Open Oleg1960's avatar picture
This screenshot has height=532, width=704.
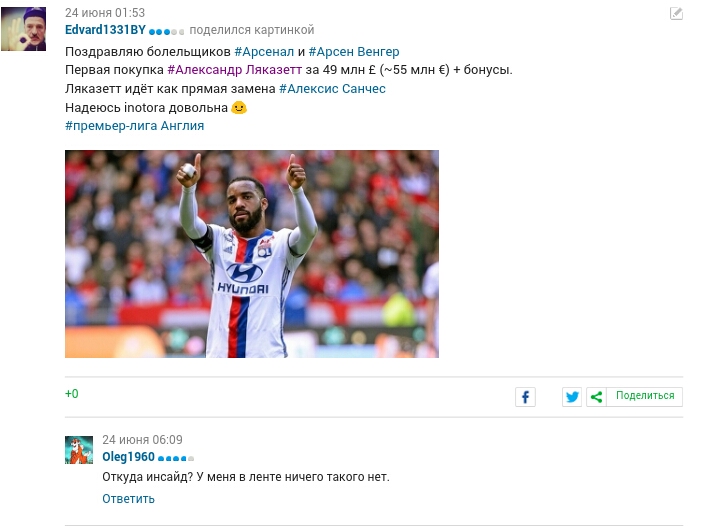click(79, 449)
